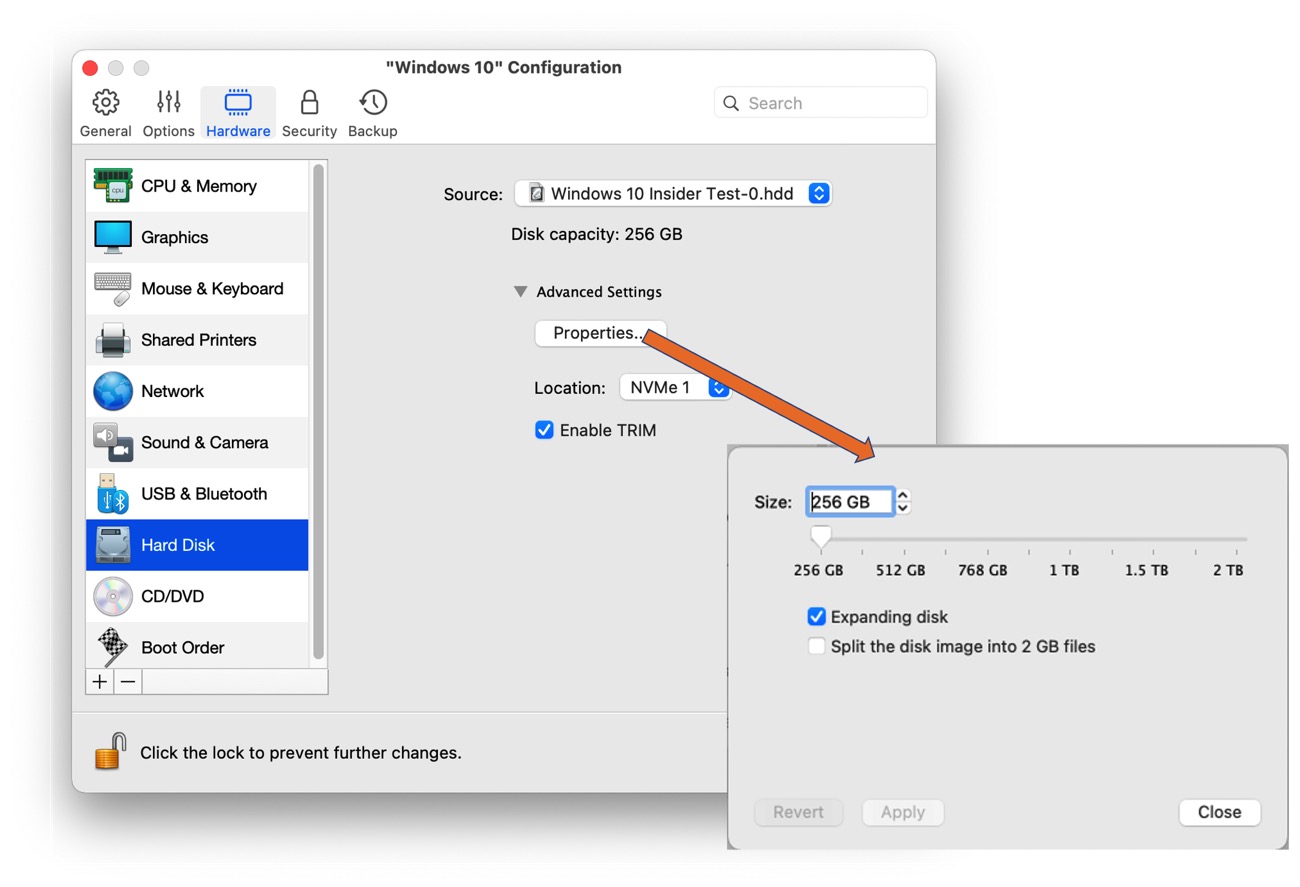Open the Options sliders icon

click(168, 103)
